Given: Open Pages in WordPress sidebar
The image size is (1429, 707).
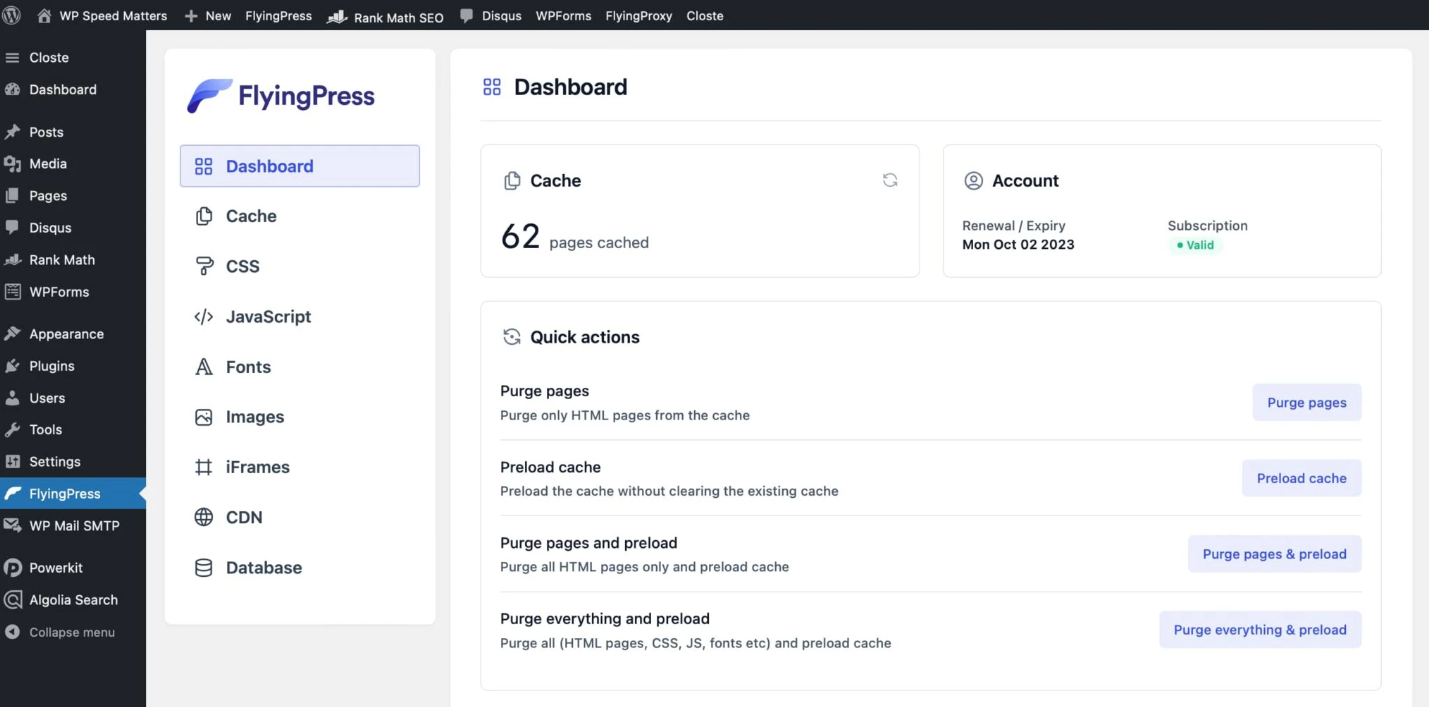Looking at the screenshot, I should tap(73, 196).
